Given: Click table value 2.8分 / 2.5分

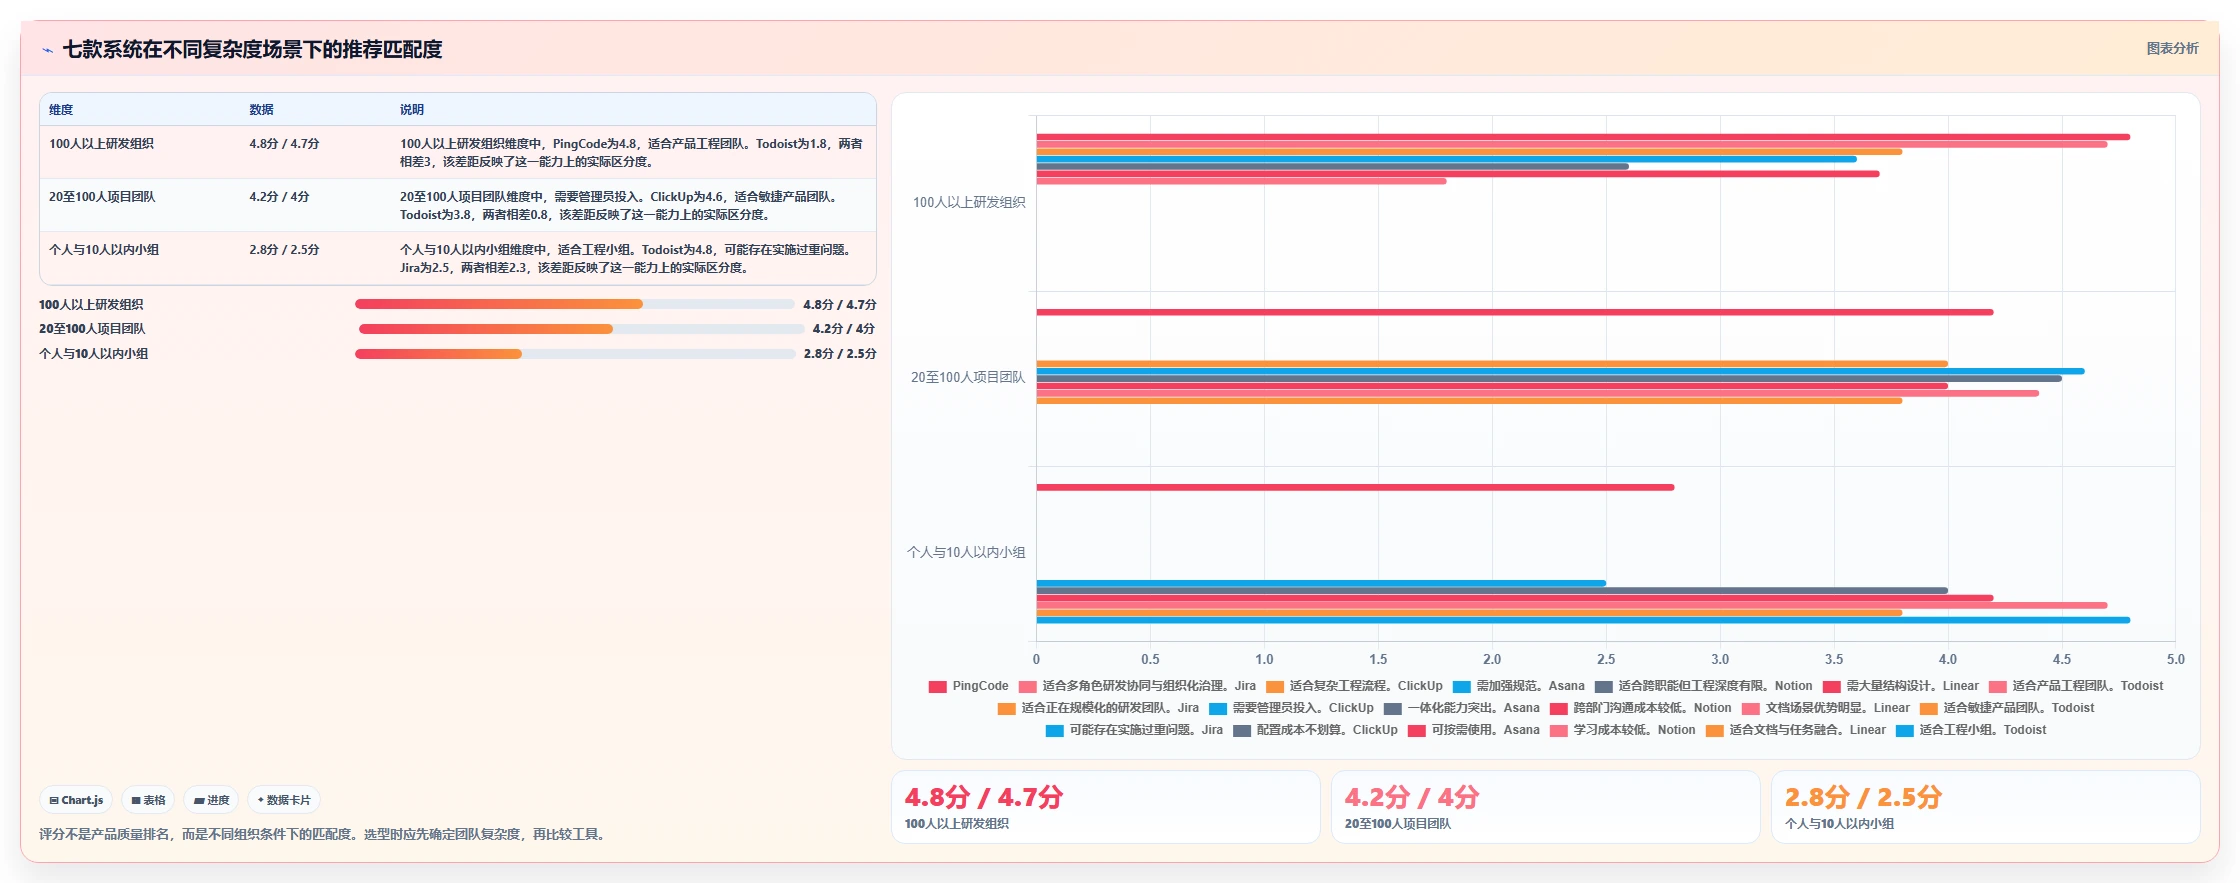Looking at the screenshot, I should 284,250.
